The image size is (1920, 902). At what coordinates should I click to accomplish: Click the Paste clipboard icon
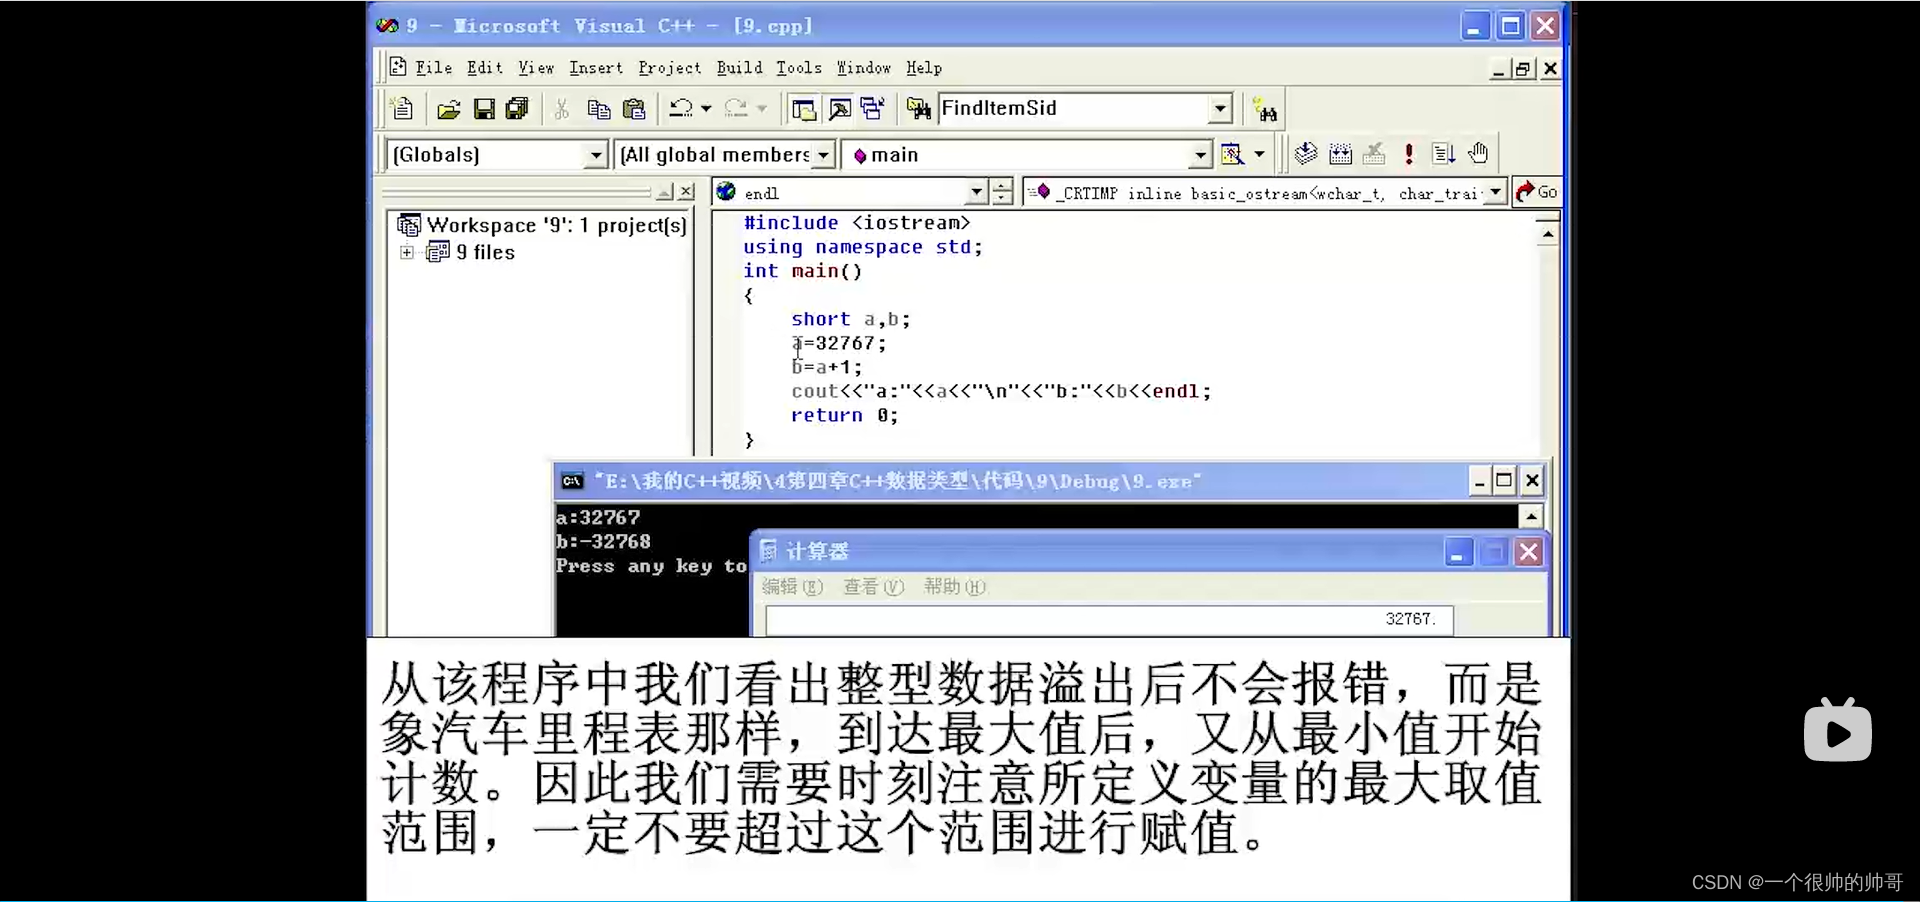pos(634,109)
